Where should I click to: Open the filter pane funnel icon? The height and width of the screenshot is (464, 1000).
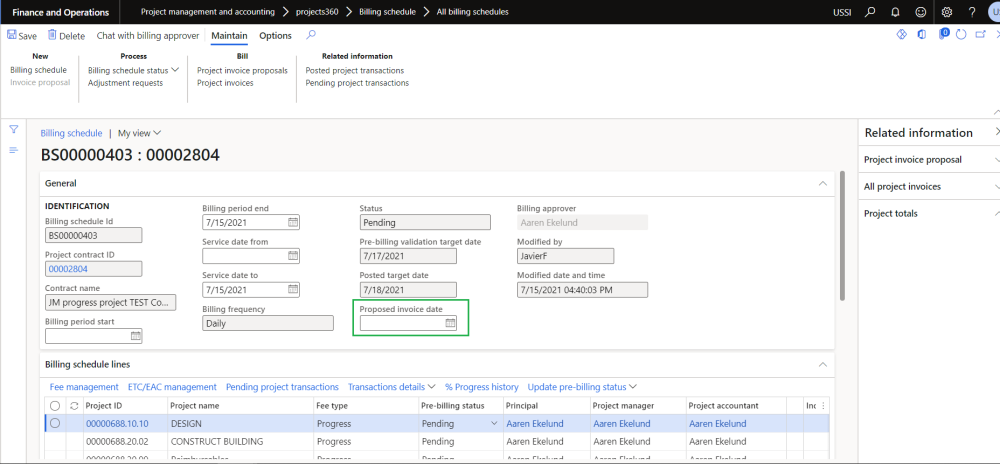point(14,130)
